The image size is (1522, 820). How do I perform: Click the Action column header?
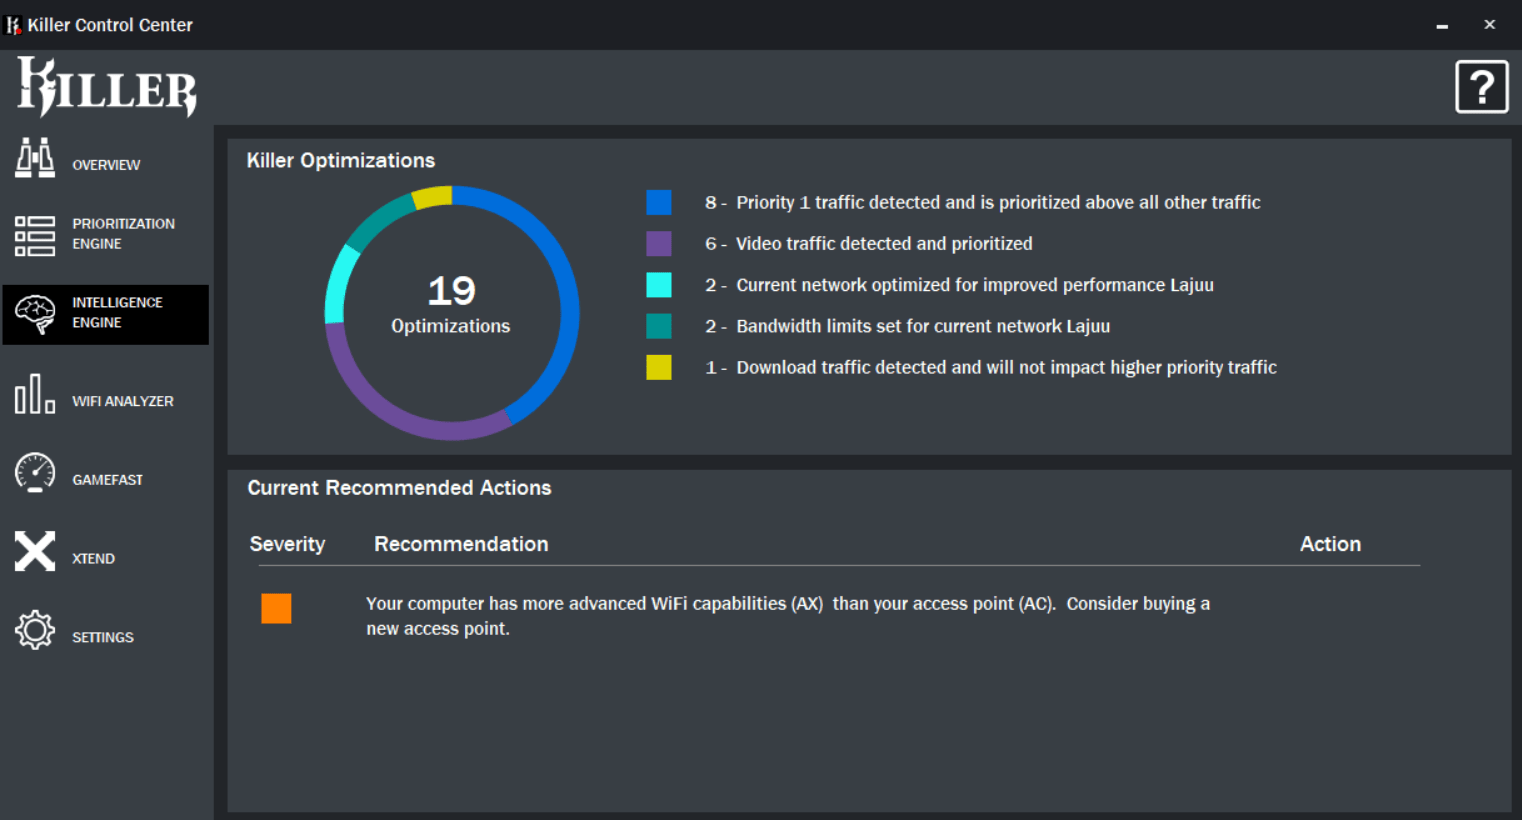coord(1330,544)
